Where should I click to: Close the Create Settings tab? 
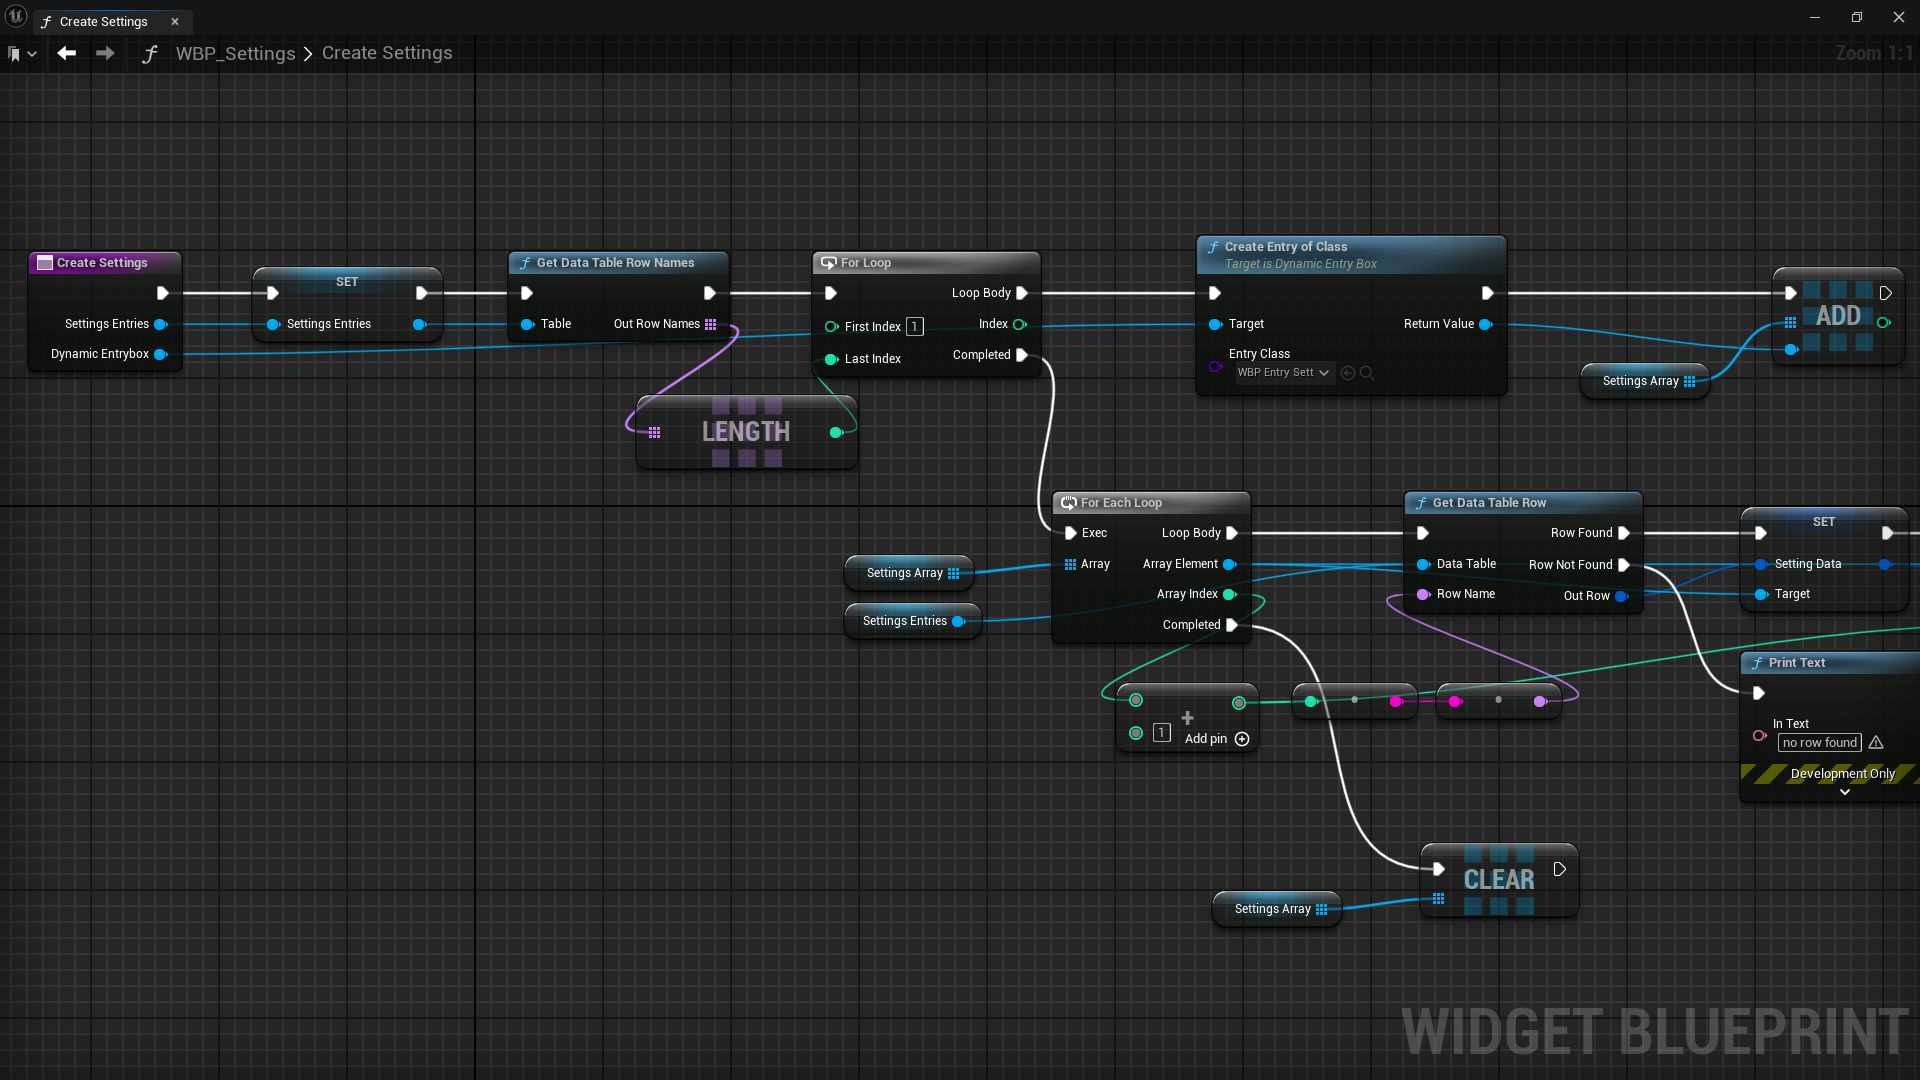(x=175, y=21)
